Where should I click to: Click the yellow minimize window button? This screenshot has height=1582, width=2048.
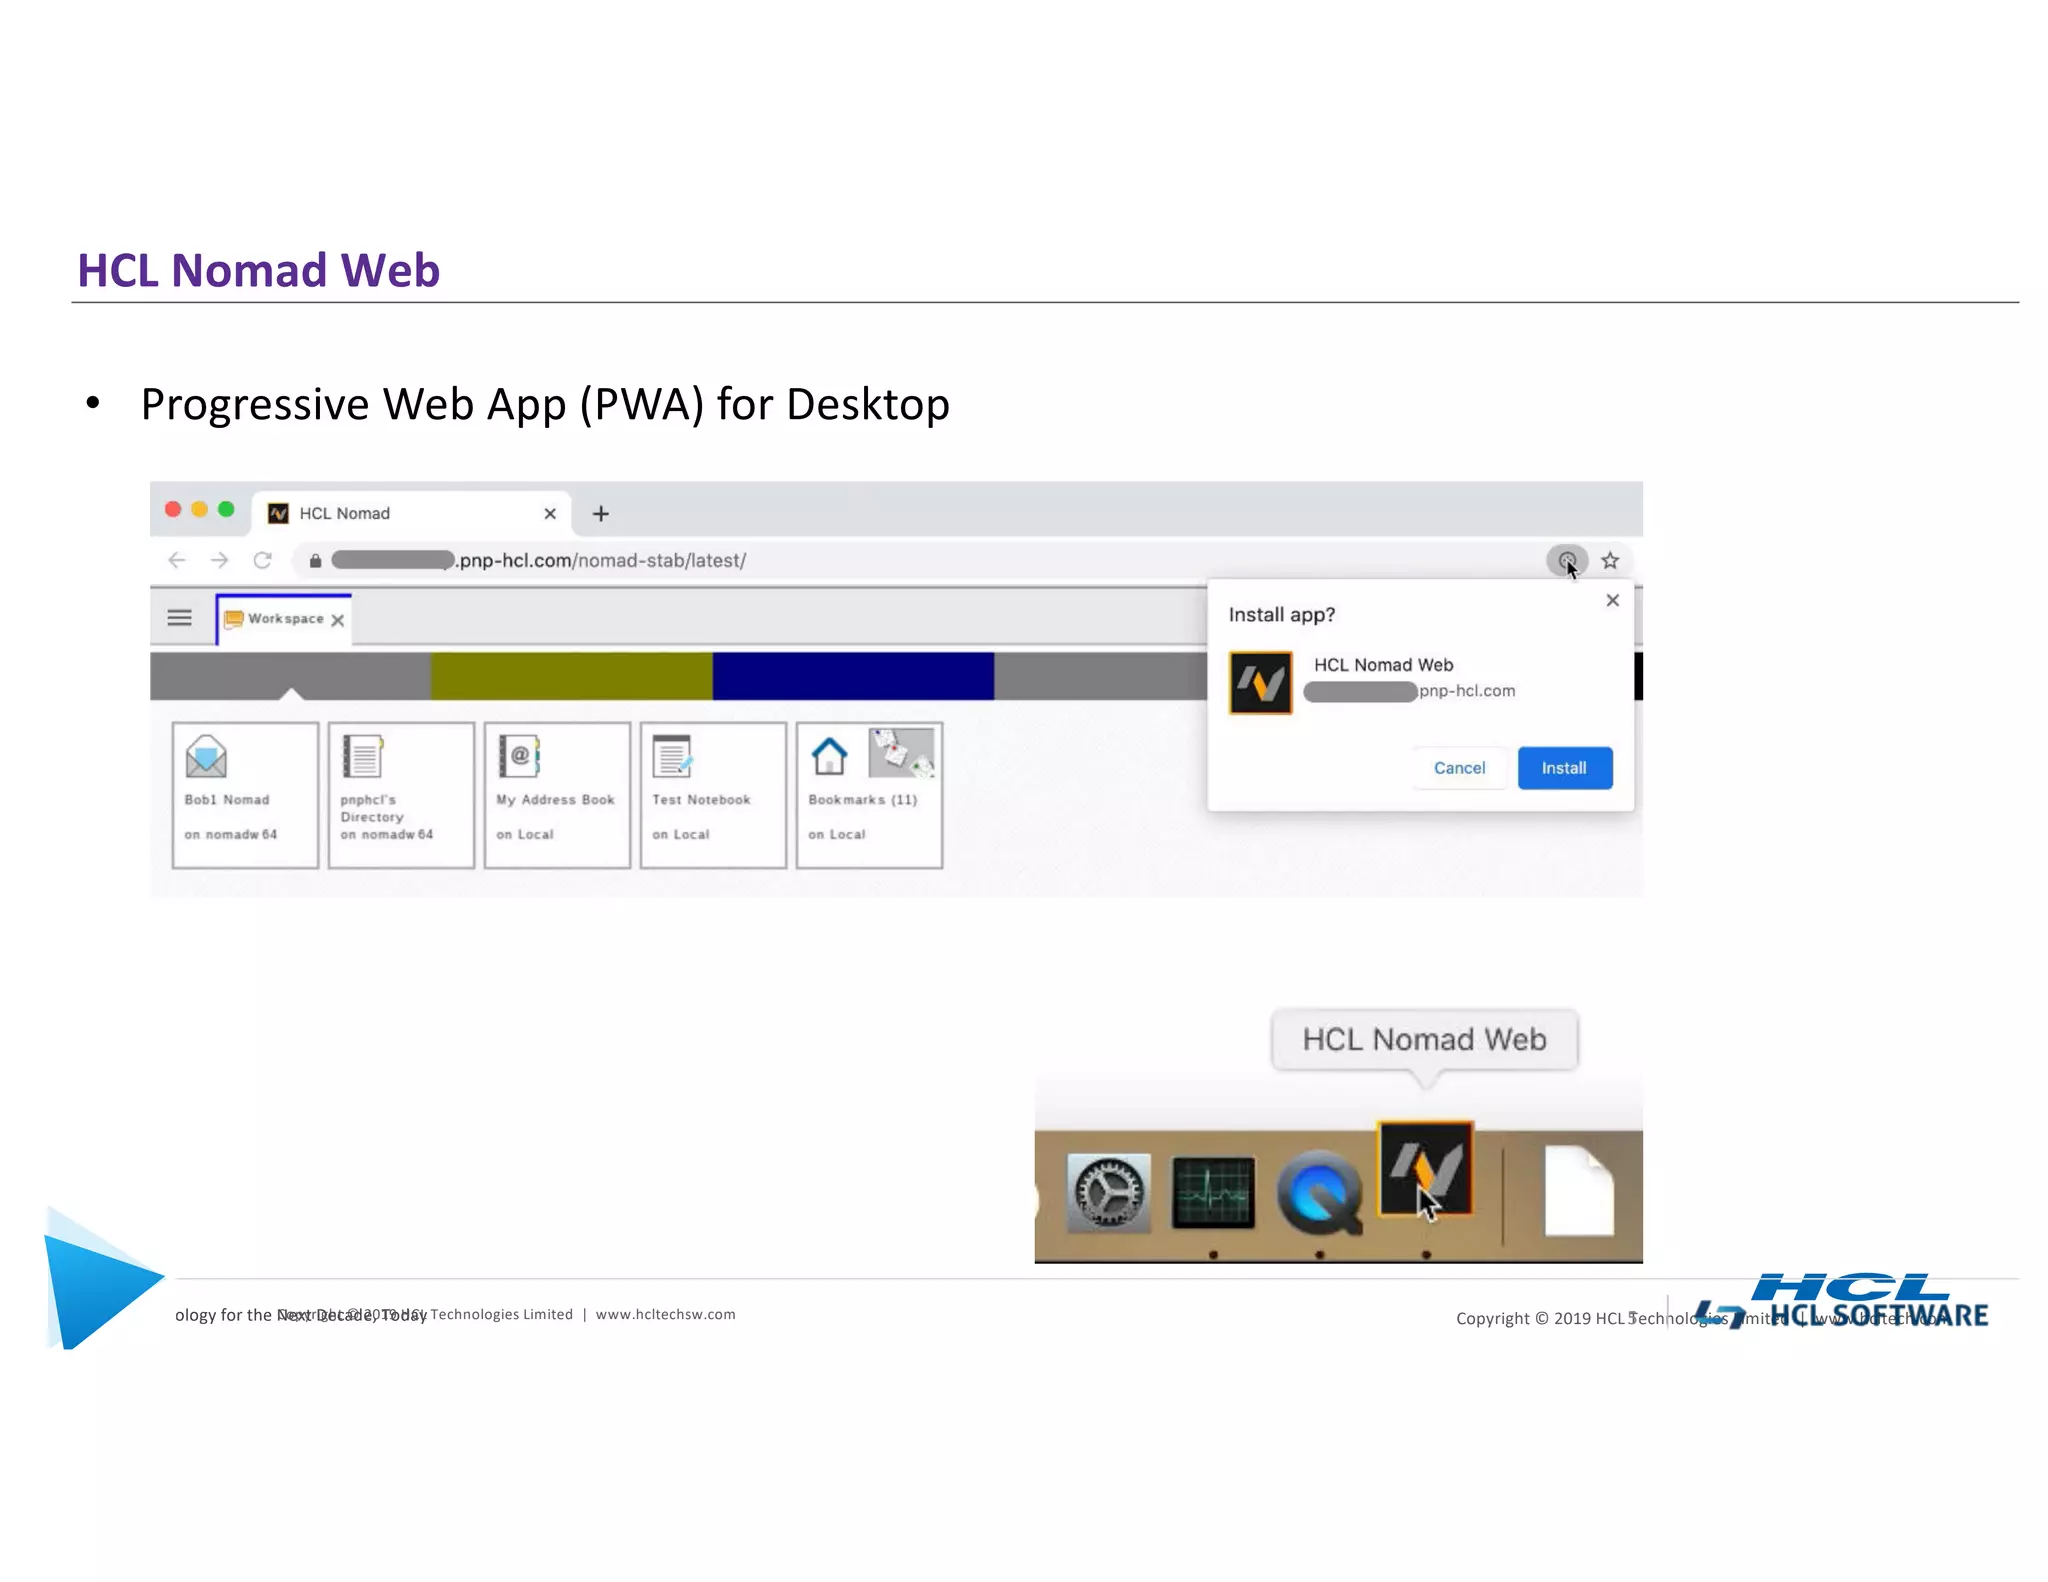(x=199, y=510)
